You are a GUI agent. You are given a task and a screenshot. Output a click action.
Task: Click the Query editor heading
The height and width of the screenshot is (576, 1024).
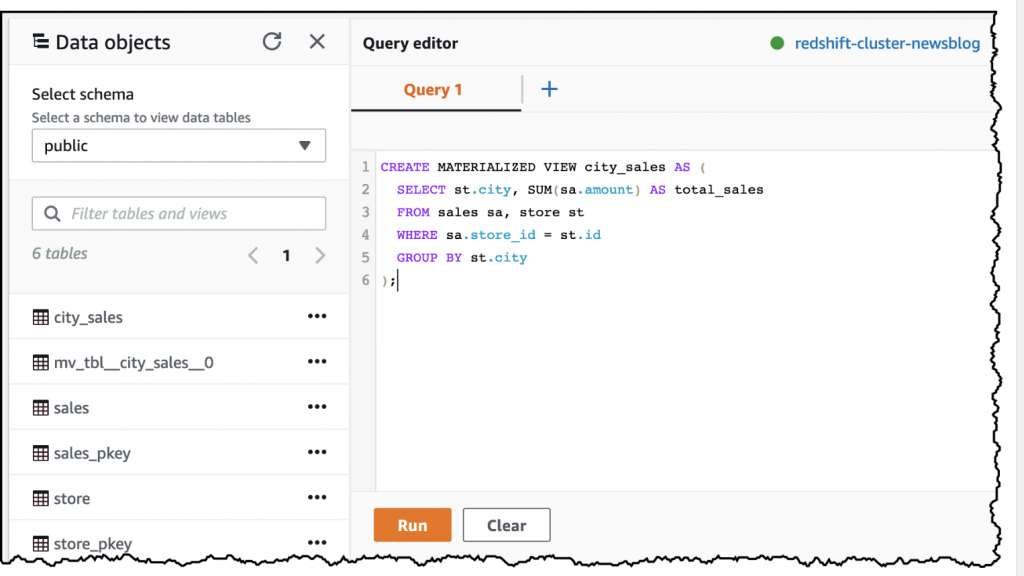point(410,43)
